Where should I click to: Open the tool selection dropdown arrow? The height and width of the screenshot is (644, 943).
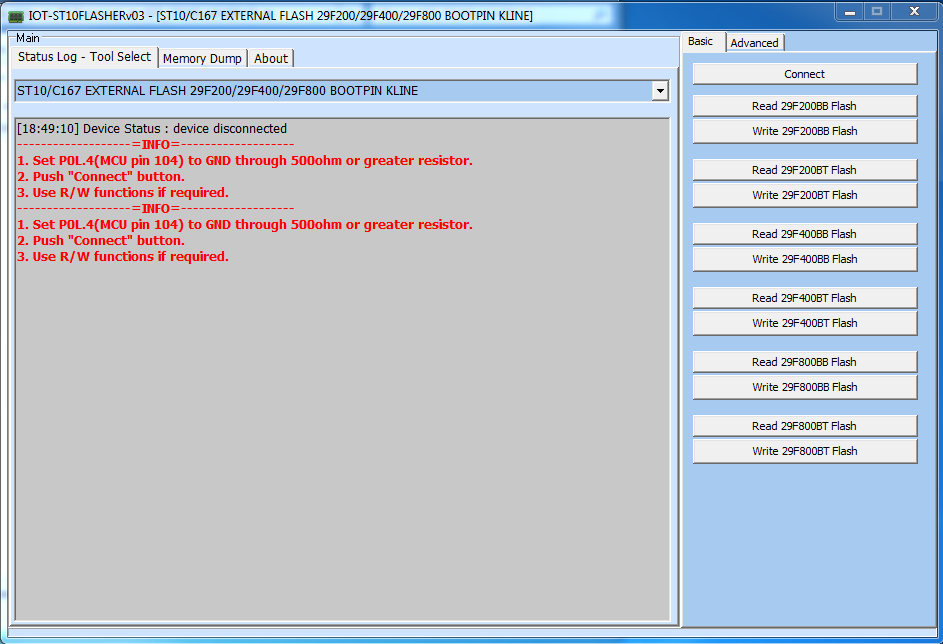(x=659, y=91)
